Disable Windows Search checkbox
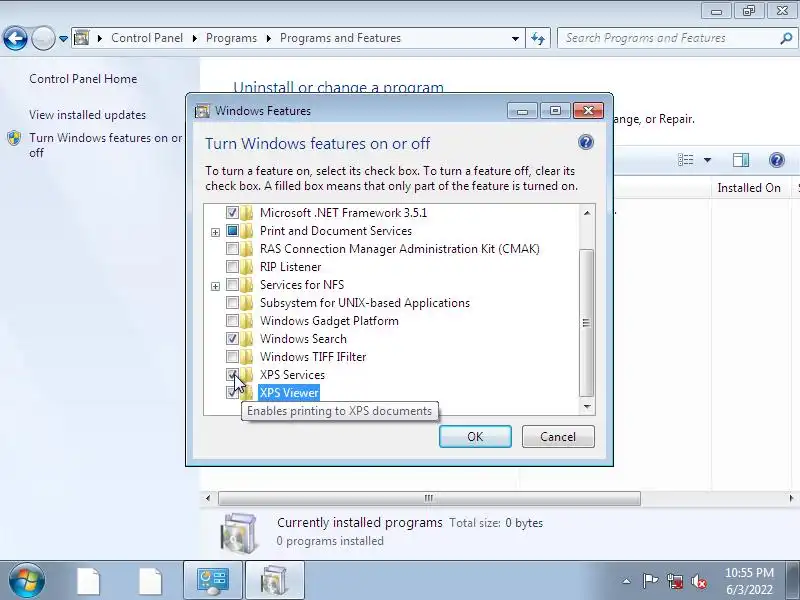The height and width of the screenshot is (600, 800). click(x=232, y=338)
